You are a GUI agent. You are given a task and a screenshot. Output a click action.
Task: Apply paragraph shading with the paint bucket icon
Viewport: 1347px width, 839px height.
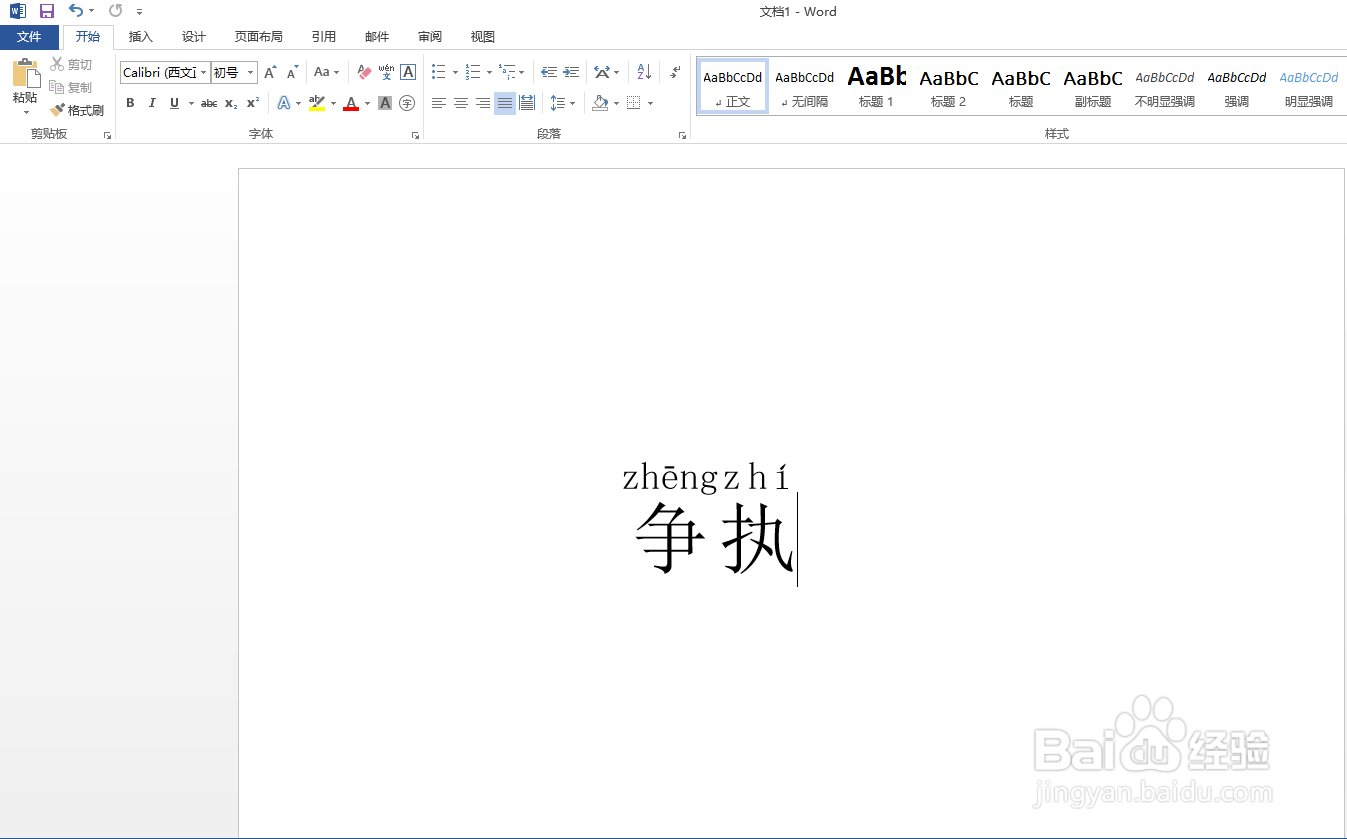click(600, 103)
